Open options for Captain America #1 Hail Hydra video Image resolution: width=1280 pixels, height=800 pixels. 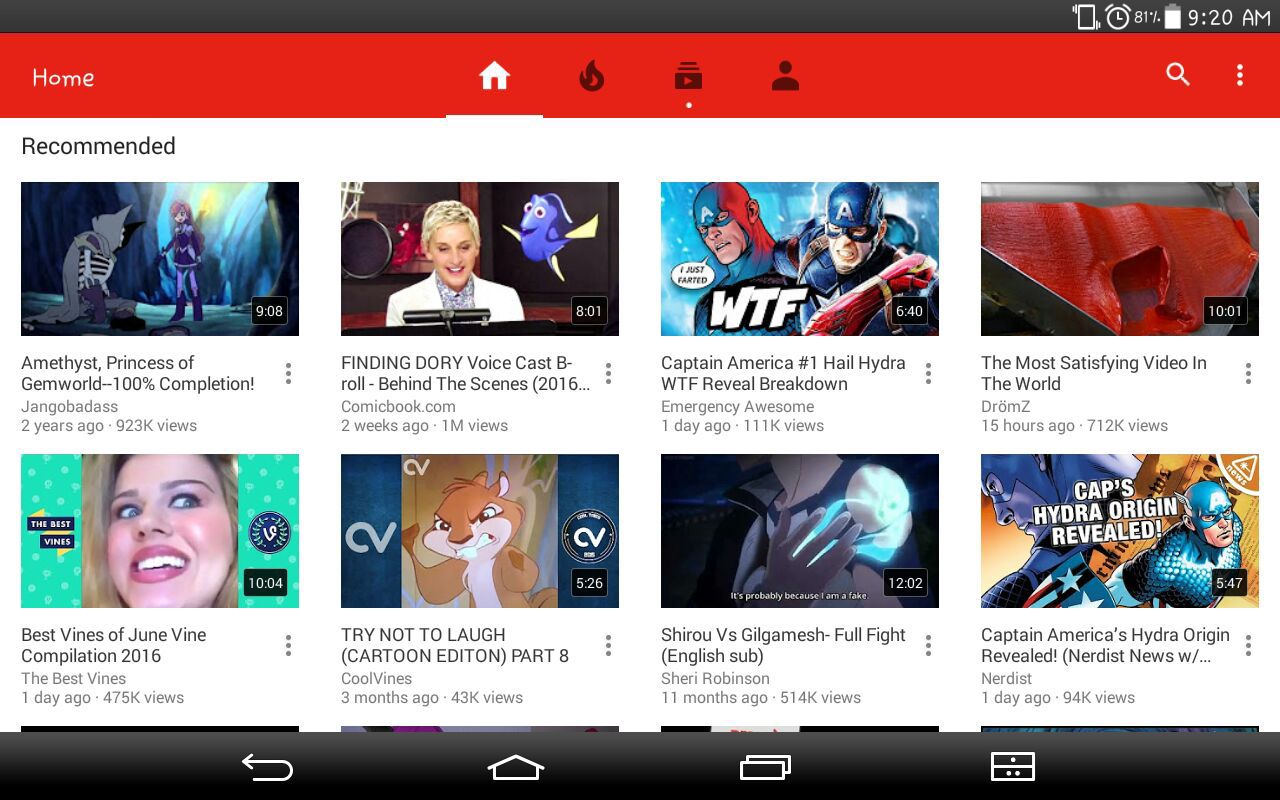point(928,374)
